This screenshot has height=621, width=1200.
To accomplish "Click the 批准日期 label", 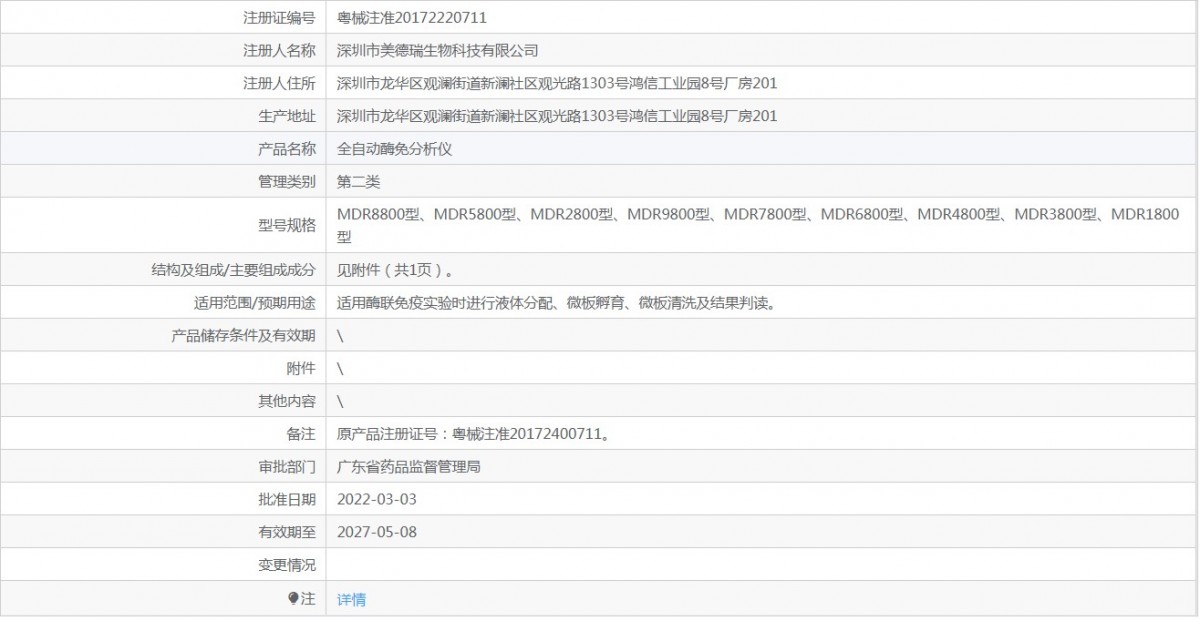I will (287, 499).
